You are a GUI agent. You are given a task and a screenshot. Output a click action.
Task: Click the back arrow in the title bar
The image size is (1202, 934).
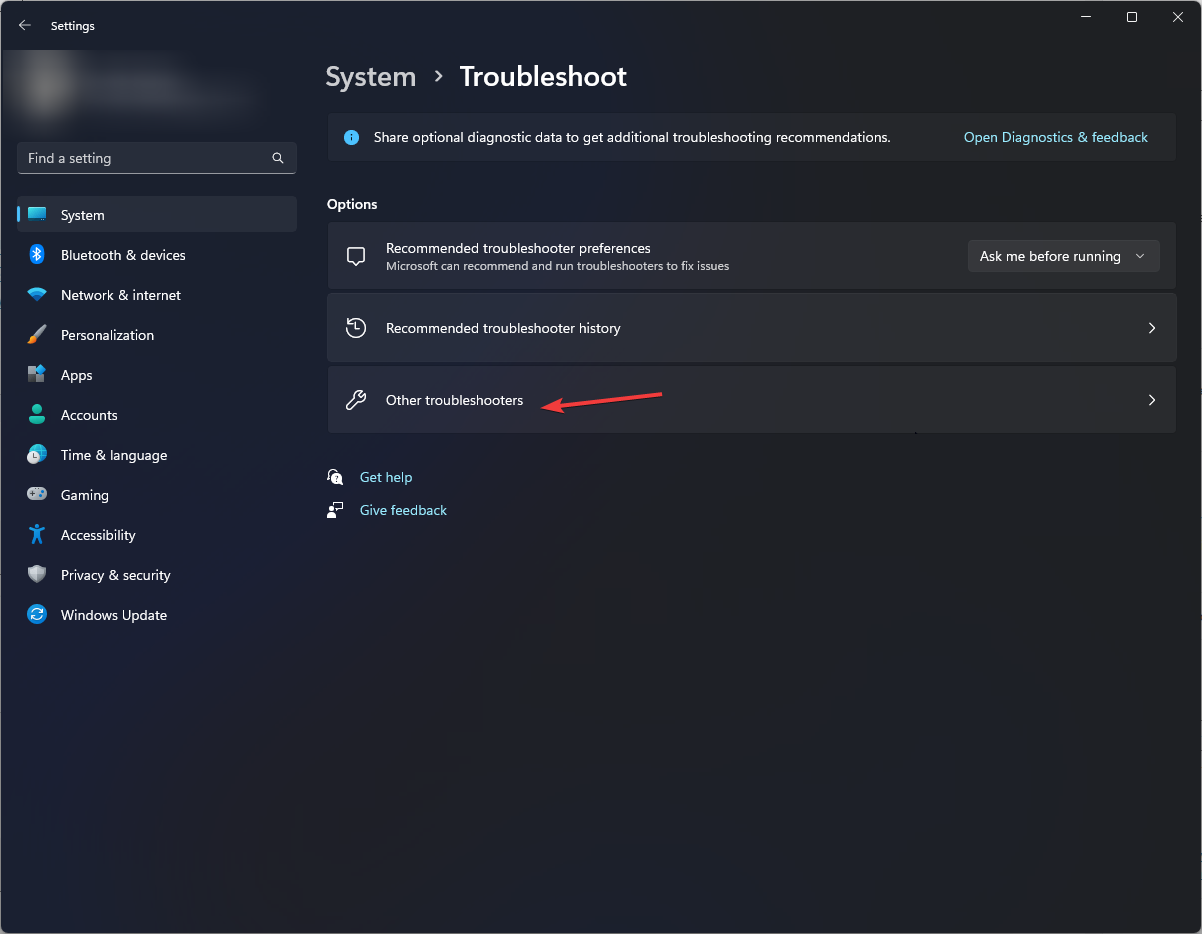tap(25, 26)
